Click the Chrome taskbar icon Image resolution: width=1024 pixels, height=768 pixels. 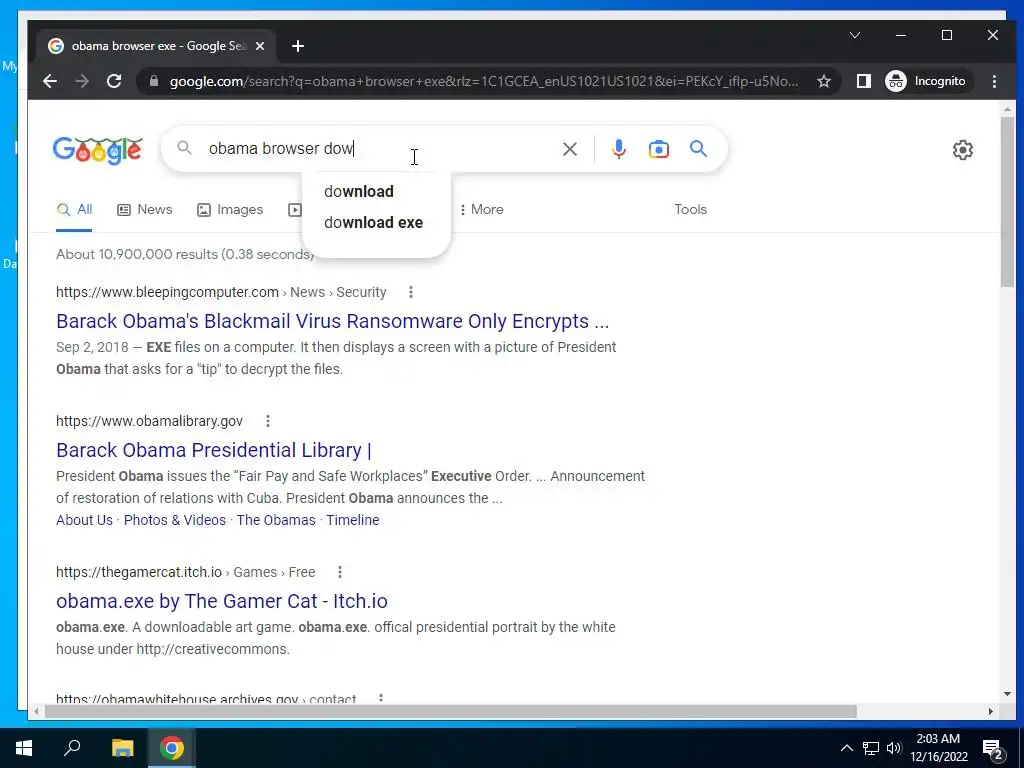click(172, 748)
